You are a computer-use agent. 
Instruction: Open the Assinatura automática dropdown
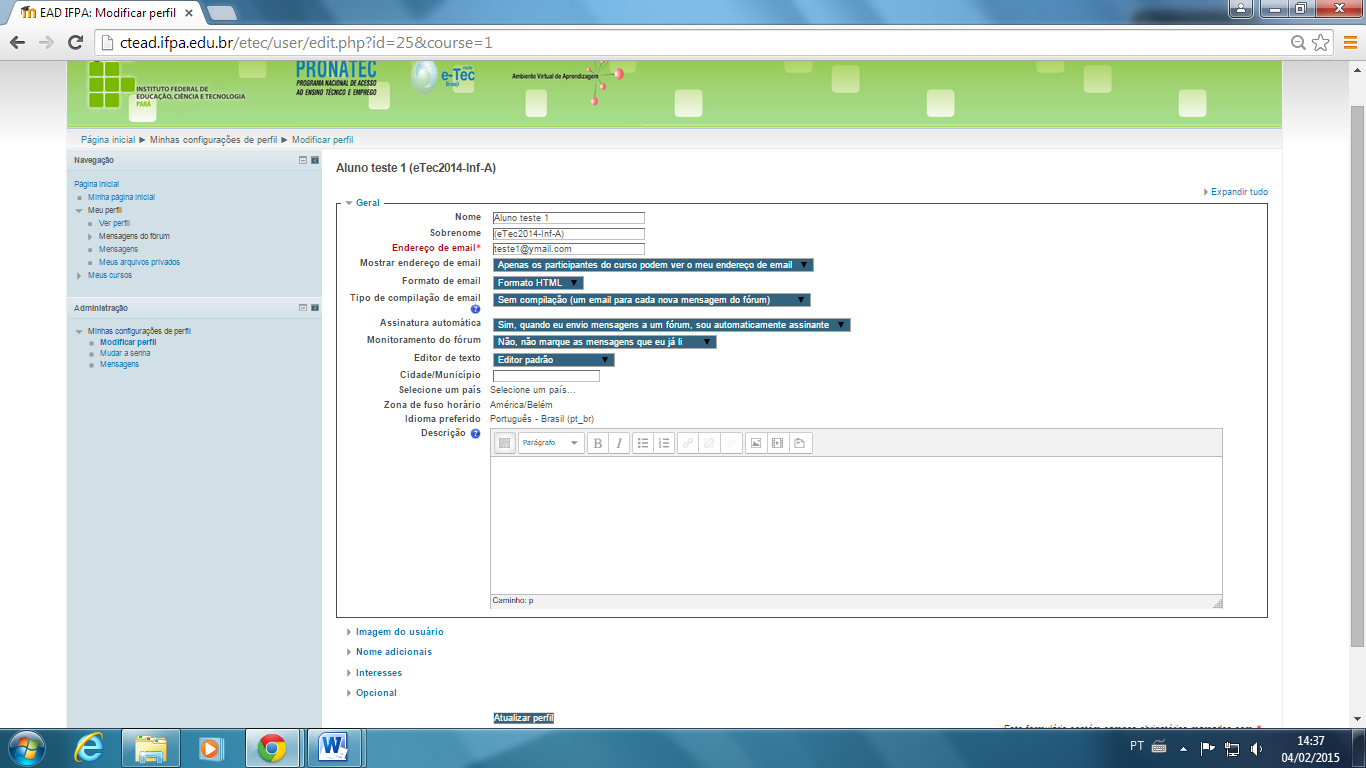pos(672,325)
